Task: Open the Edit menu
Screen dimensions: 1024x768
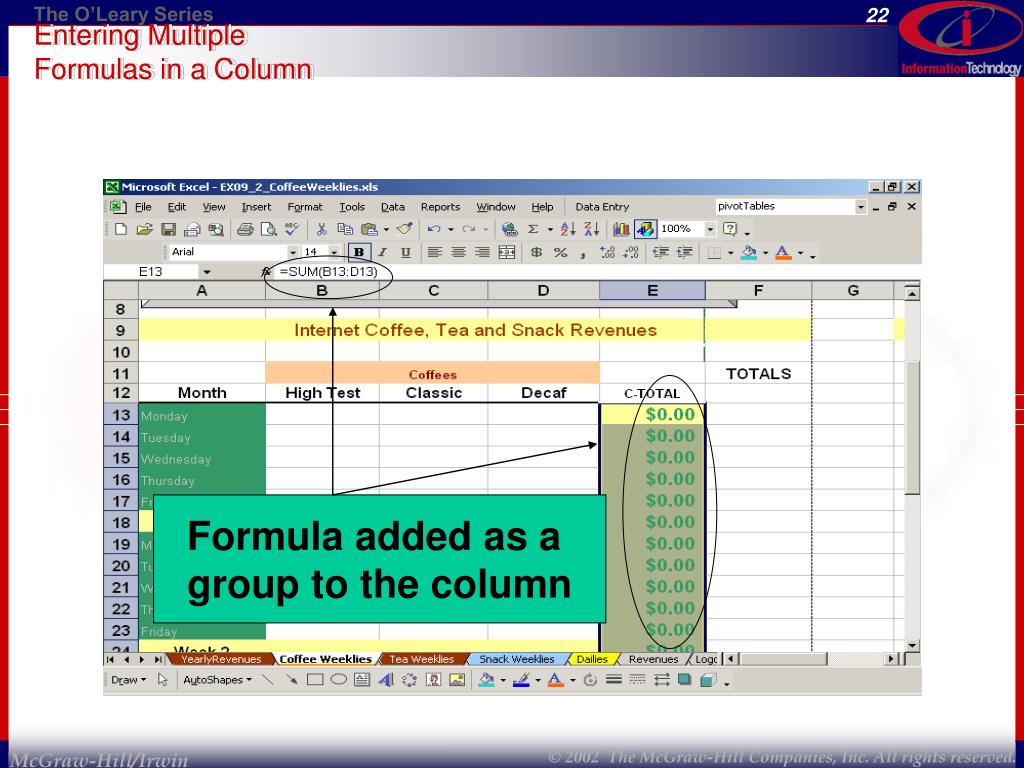Action: (176, 207)
